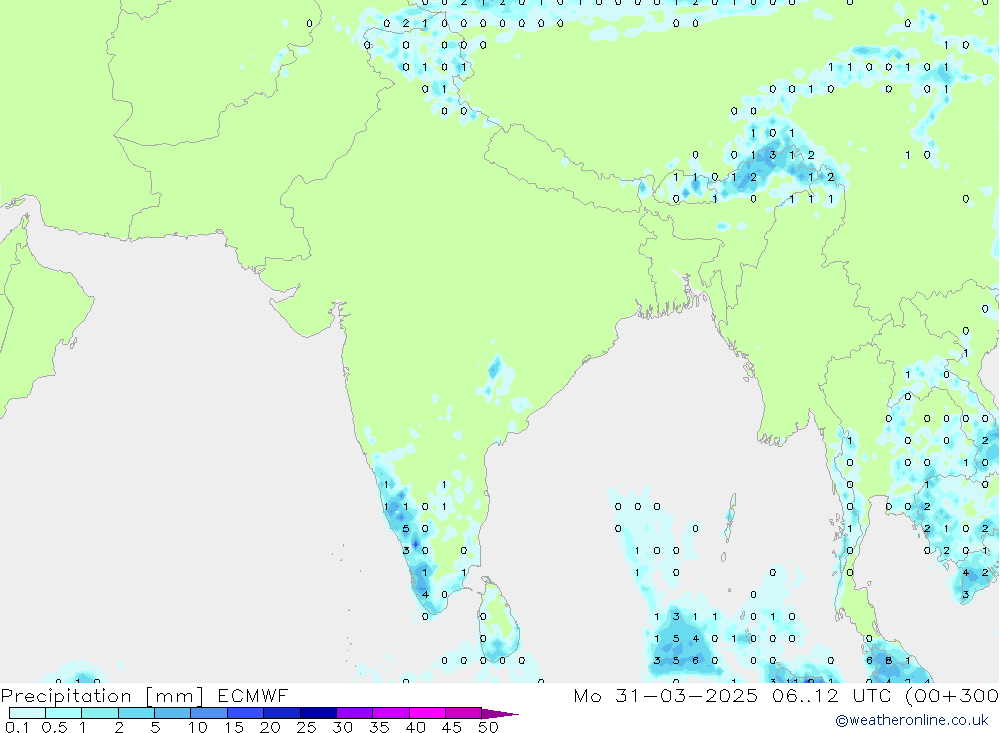Viewport: 1000px width, 733px height.
Task: Select the legend swatch between 10 and 15
Action: coord(209,713)
